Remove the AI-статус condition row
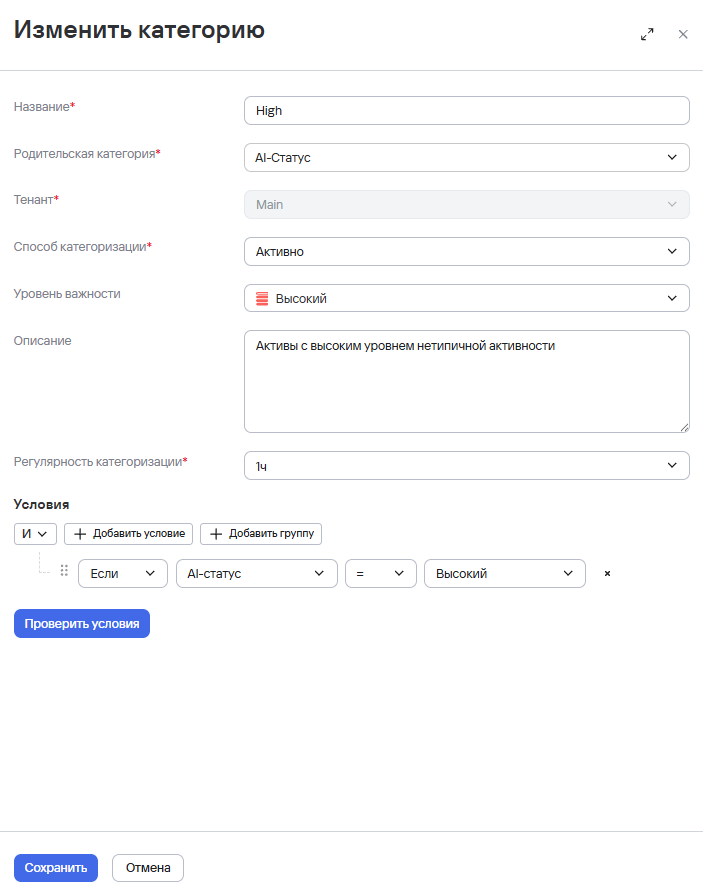This screenshot has width=703, height=896. click(x=608, y=573)
